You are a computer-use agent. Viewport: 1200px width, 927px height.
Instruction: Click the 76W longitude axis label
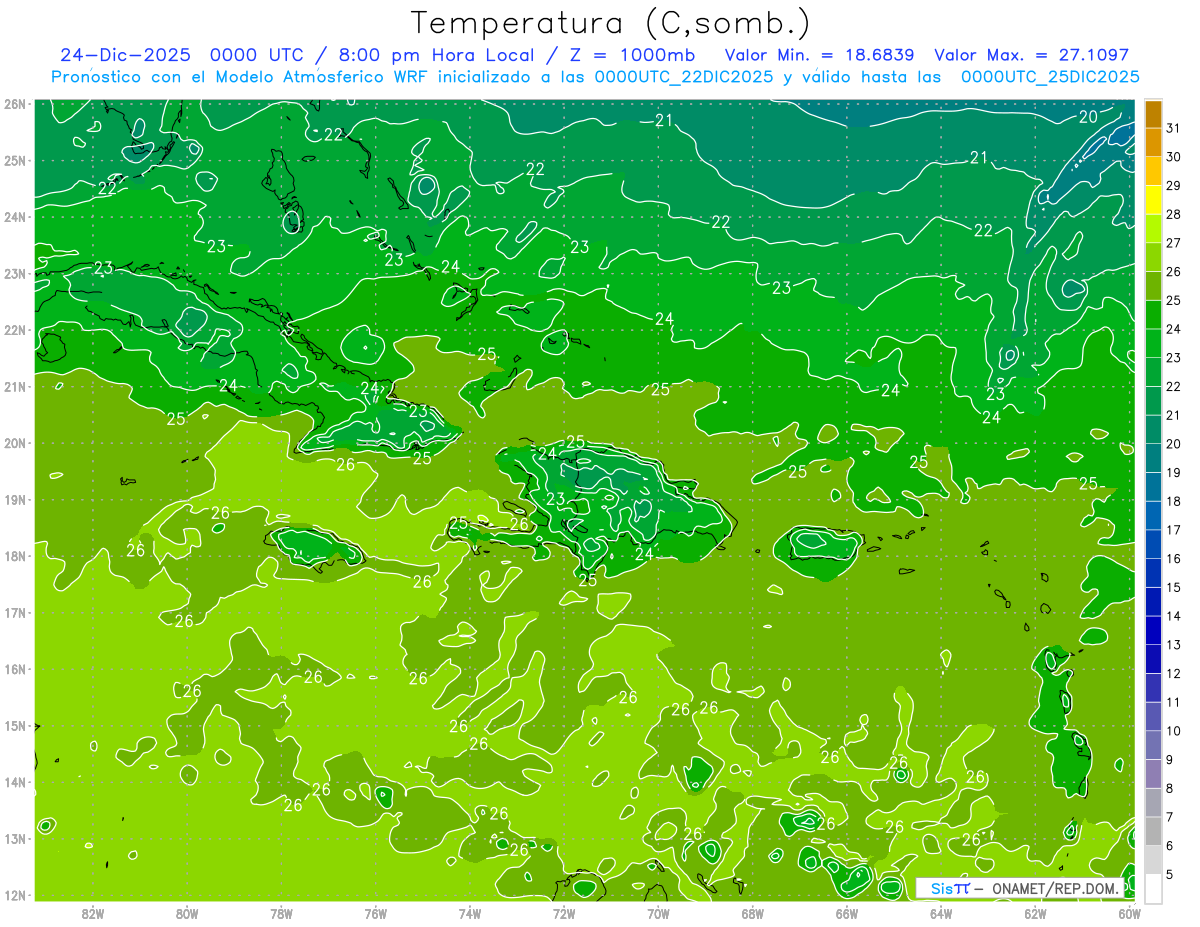pyautogui.click(x=376, y=912)
